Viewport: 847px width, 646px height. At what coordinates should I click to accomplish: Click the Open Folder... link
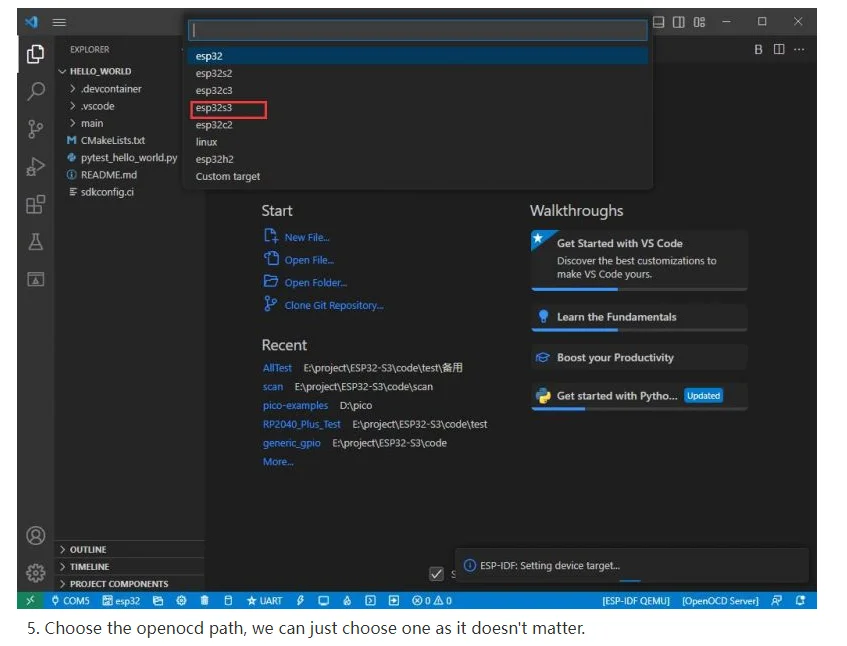(315, 282)
